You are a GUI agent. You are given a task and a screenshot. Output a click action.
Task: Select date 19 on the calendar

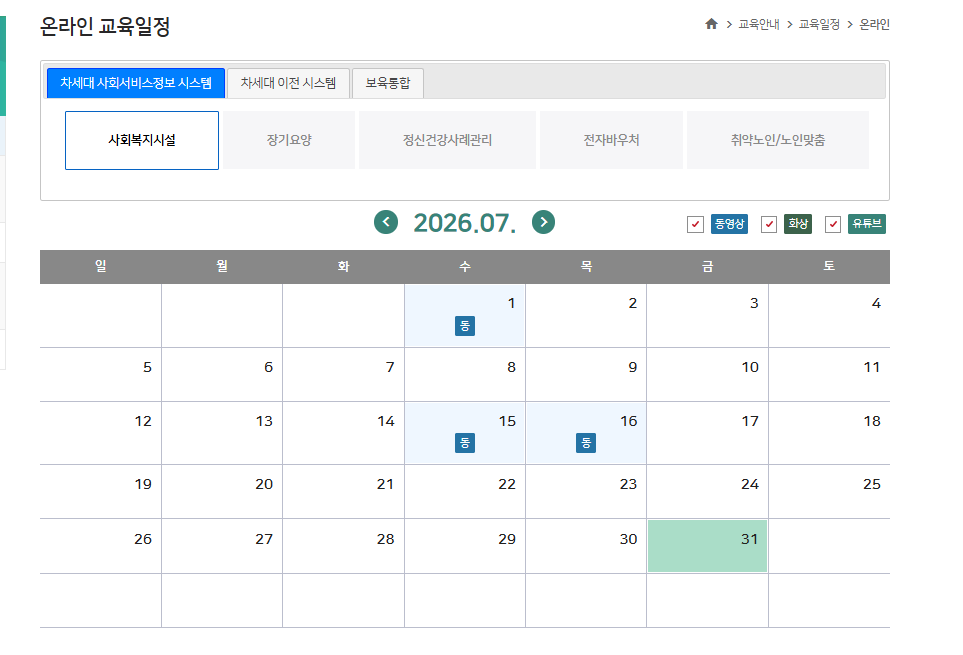coord(101,491)
